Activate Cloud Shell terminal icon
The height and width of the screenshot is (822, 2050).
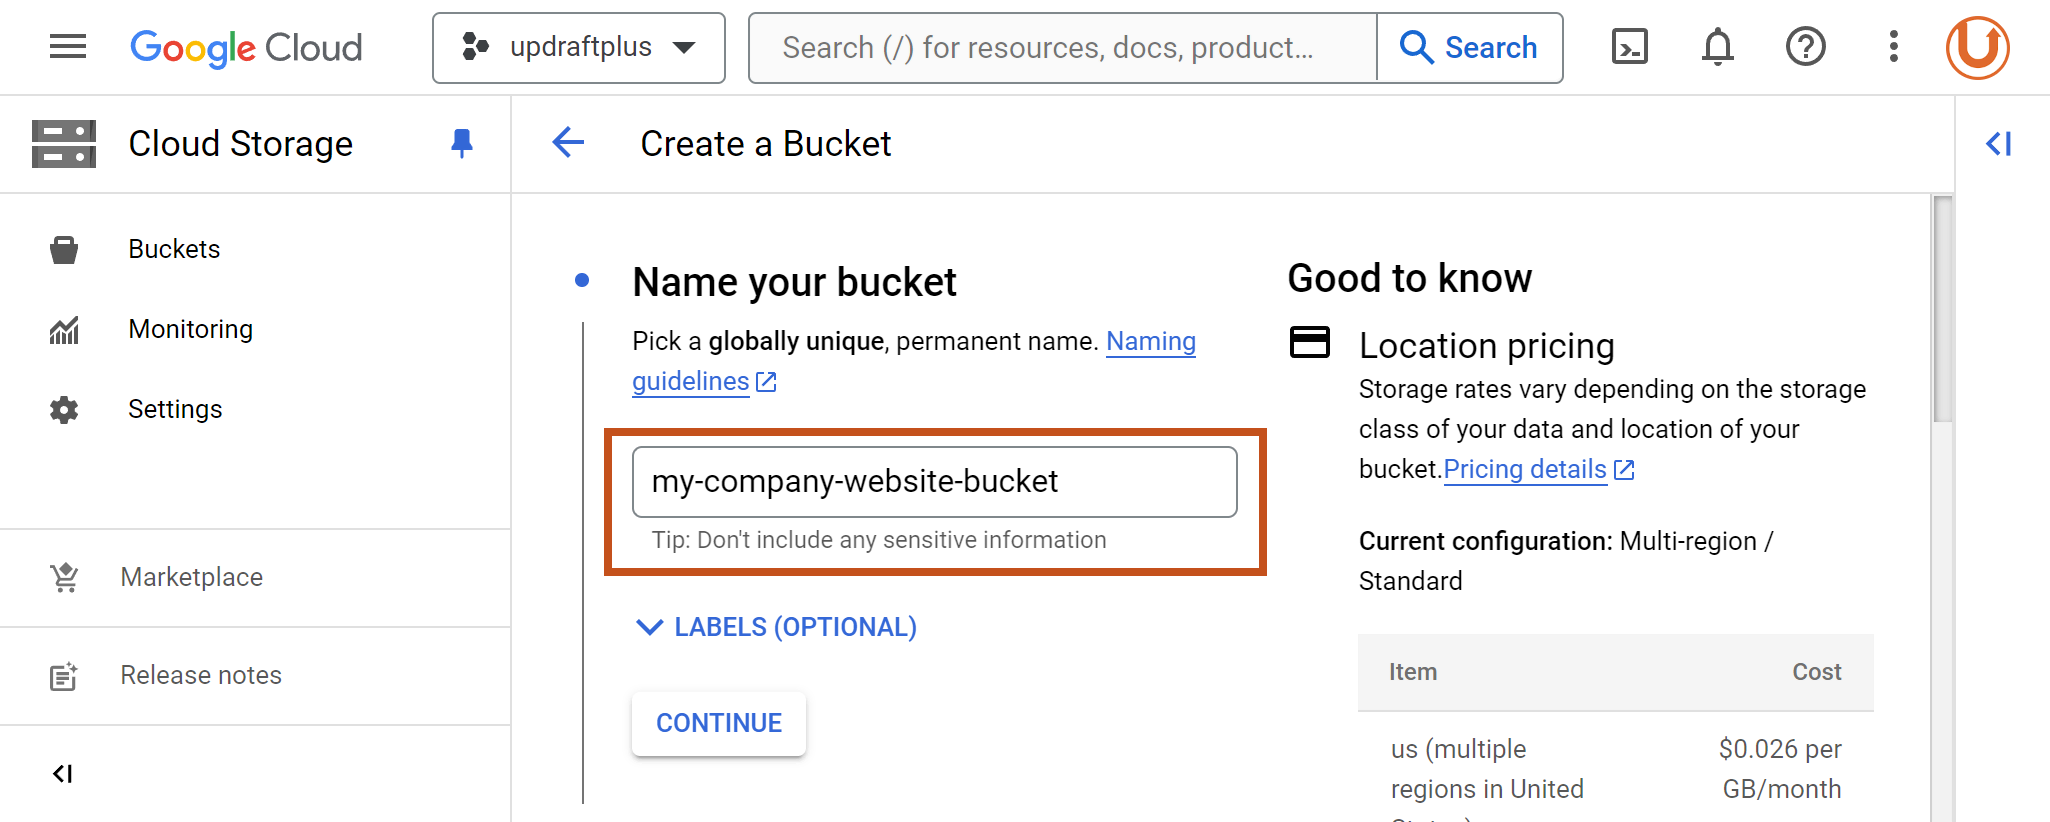(1629, 47)
